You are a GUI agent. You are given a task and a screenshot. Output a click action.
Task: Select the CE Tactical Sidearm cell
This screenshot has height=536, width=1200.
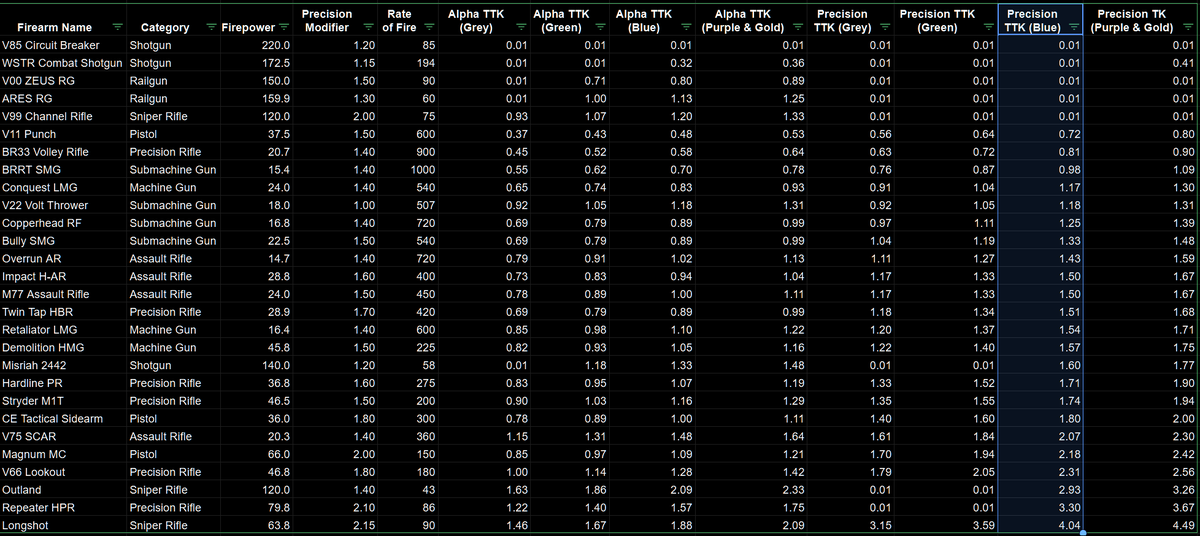(63, 418)
